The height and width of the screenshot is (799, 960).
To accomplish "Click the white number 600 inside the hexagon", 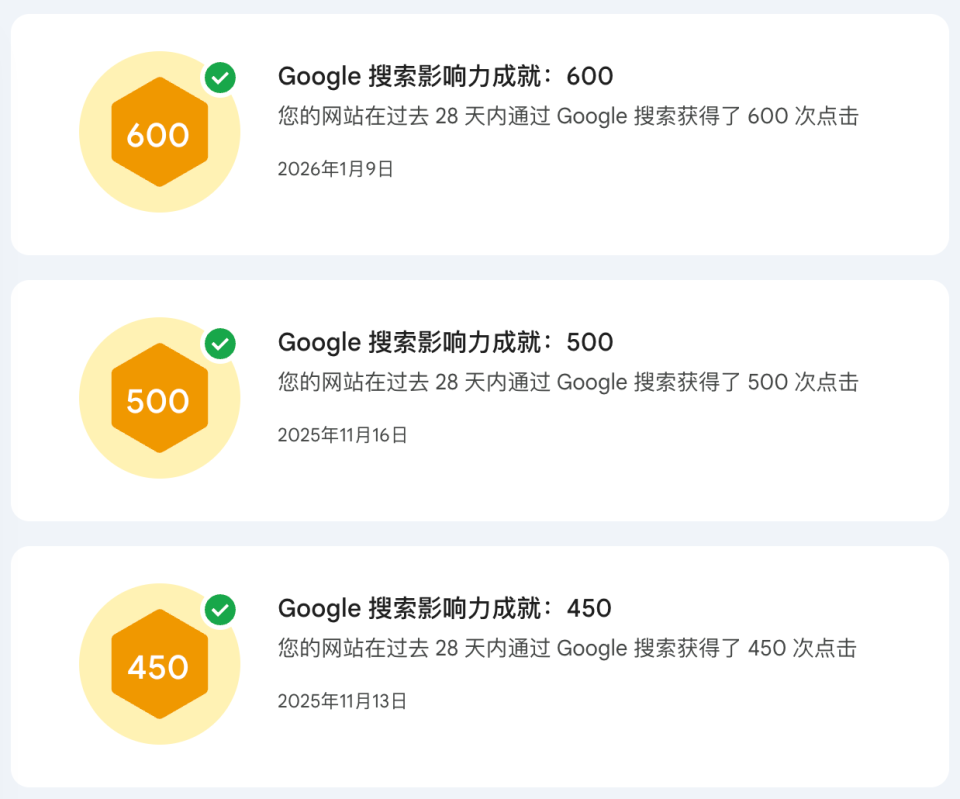I will 158,135.
